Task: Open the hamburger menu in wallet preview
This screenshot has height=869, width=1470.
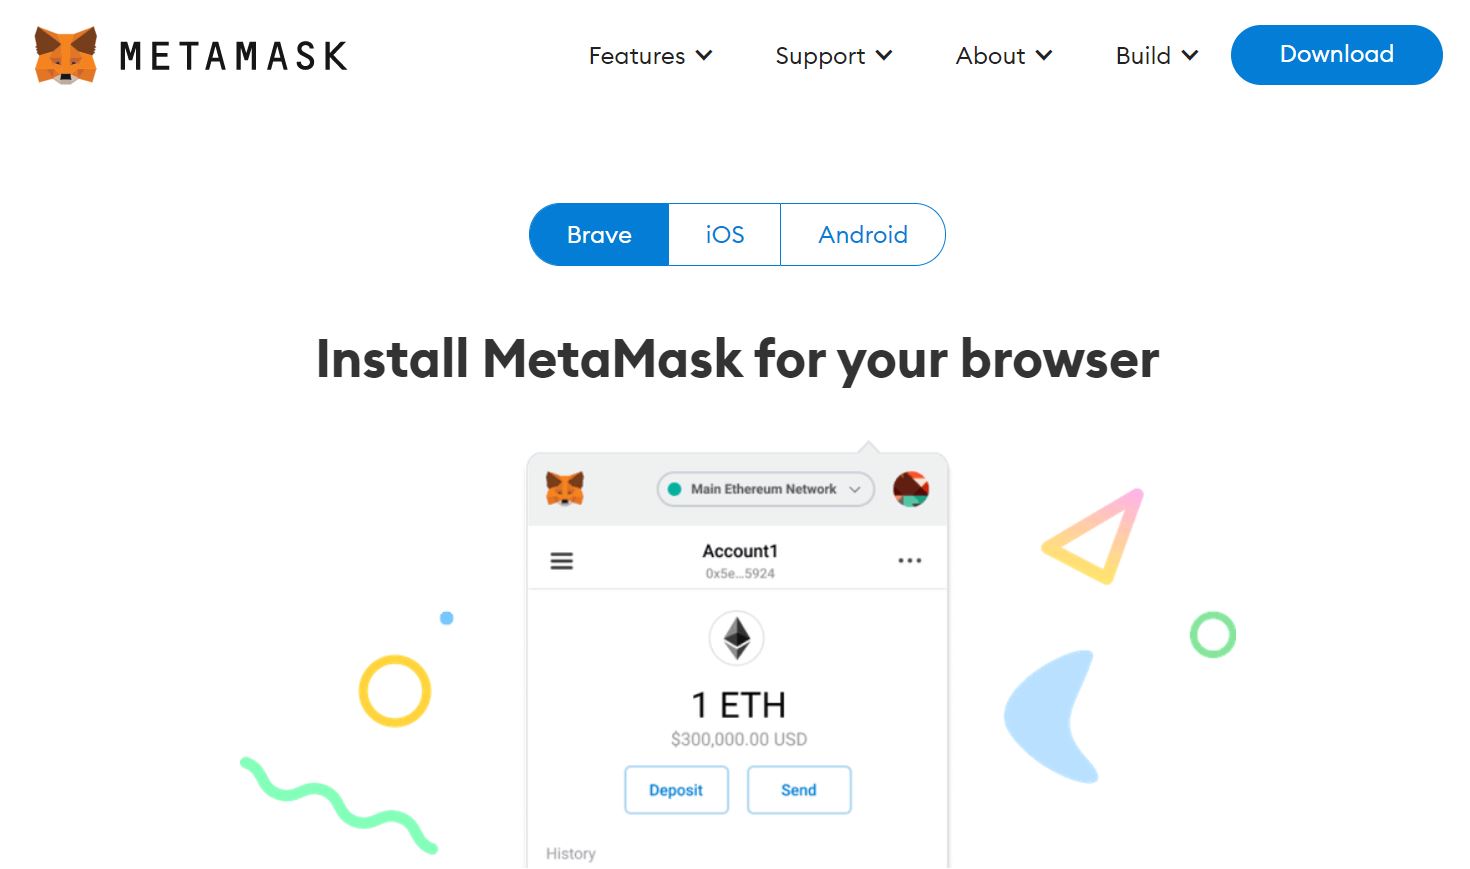Action: (562, 561)
